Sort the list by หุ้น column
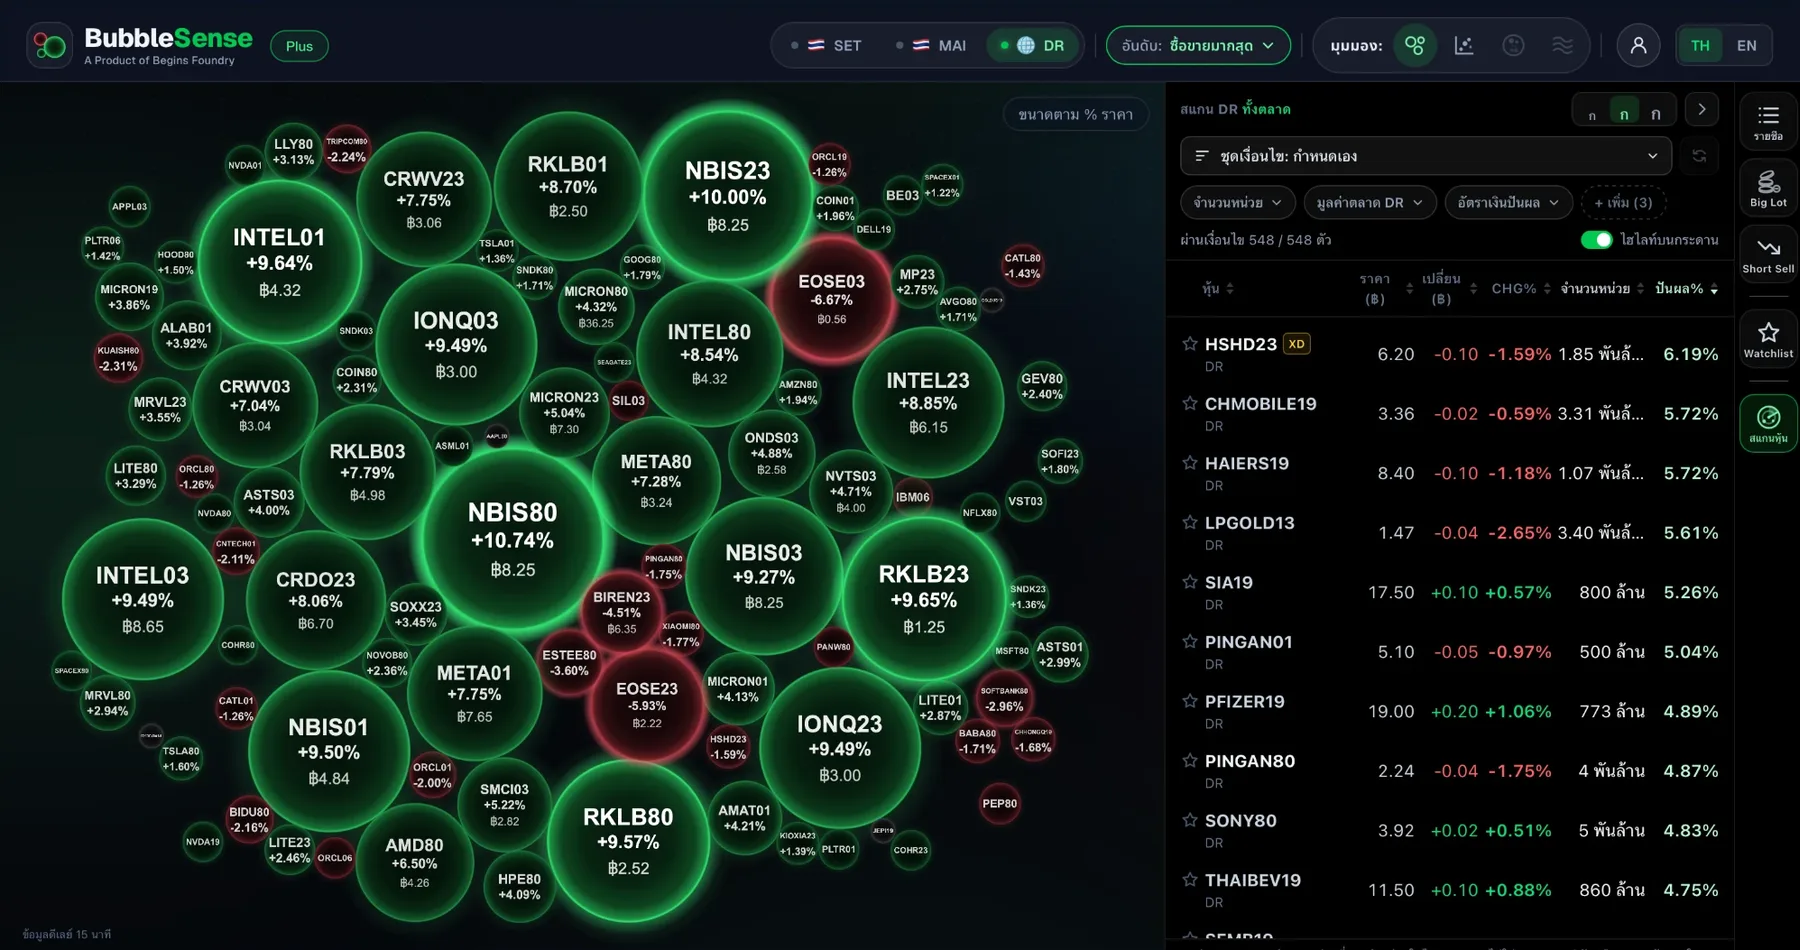 [x=1218, y=289]
